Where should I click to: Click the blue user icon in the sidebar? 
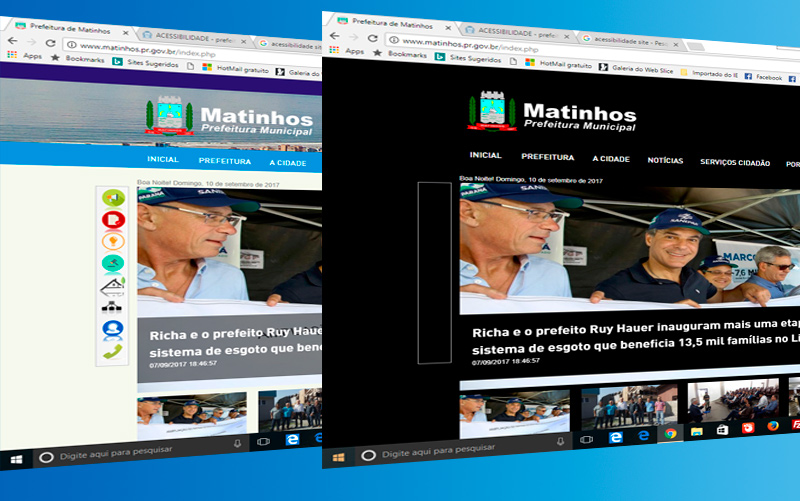click(113, 330)
